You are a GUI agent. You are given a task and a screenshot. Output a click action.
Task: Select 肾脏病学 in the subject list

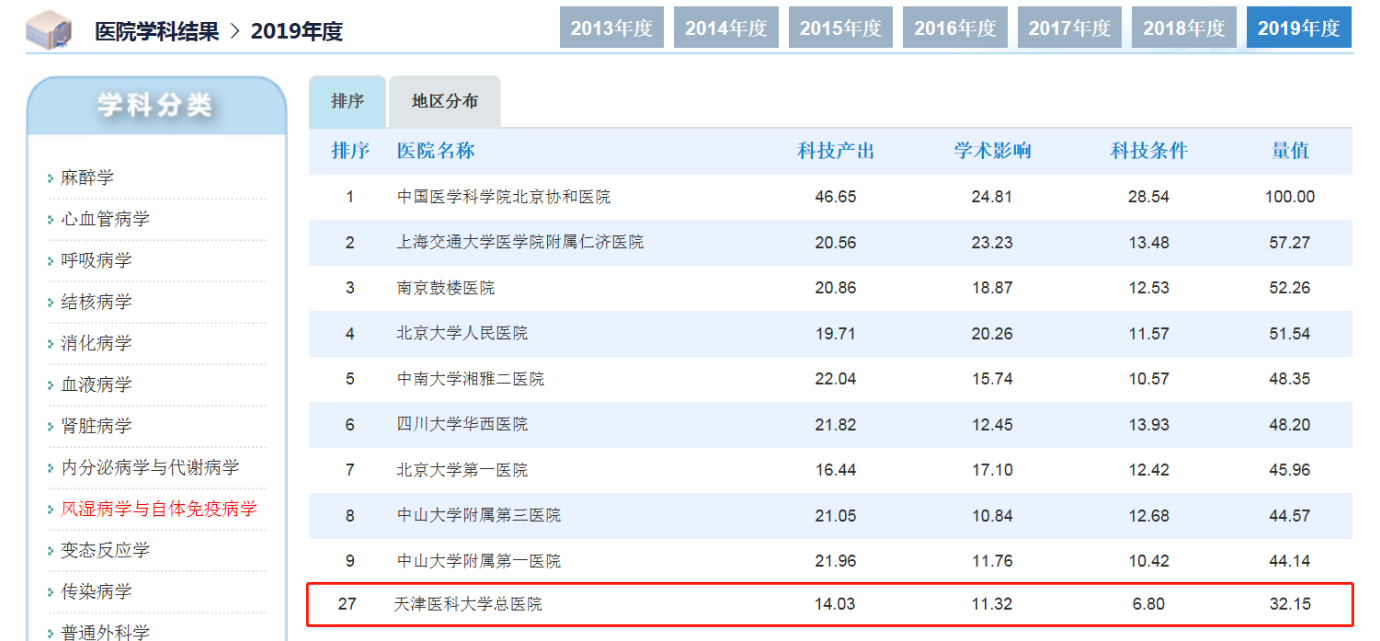pos(96,426)
